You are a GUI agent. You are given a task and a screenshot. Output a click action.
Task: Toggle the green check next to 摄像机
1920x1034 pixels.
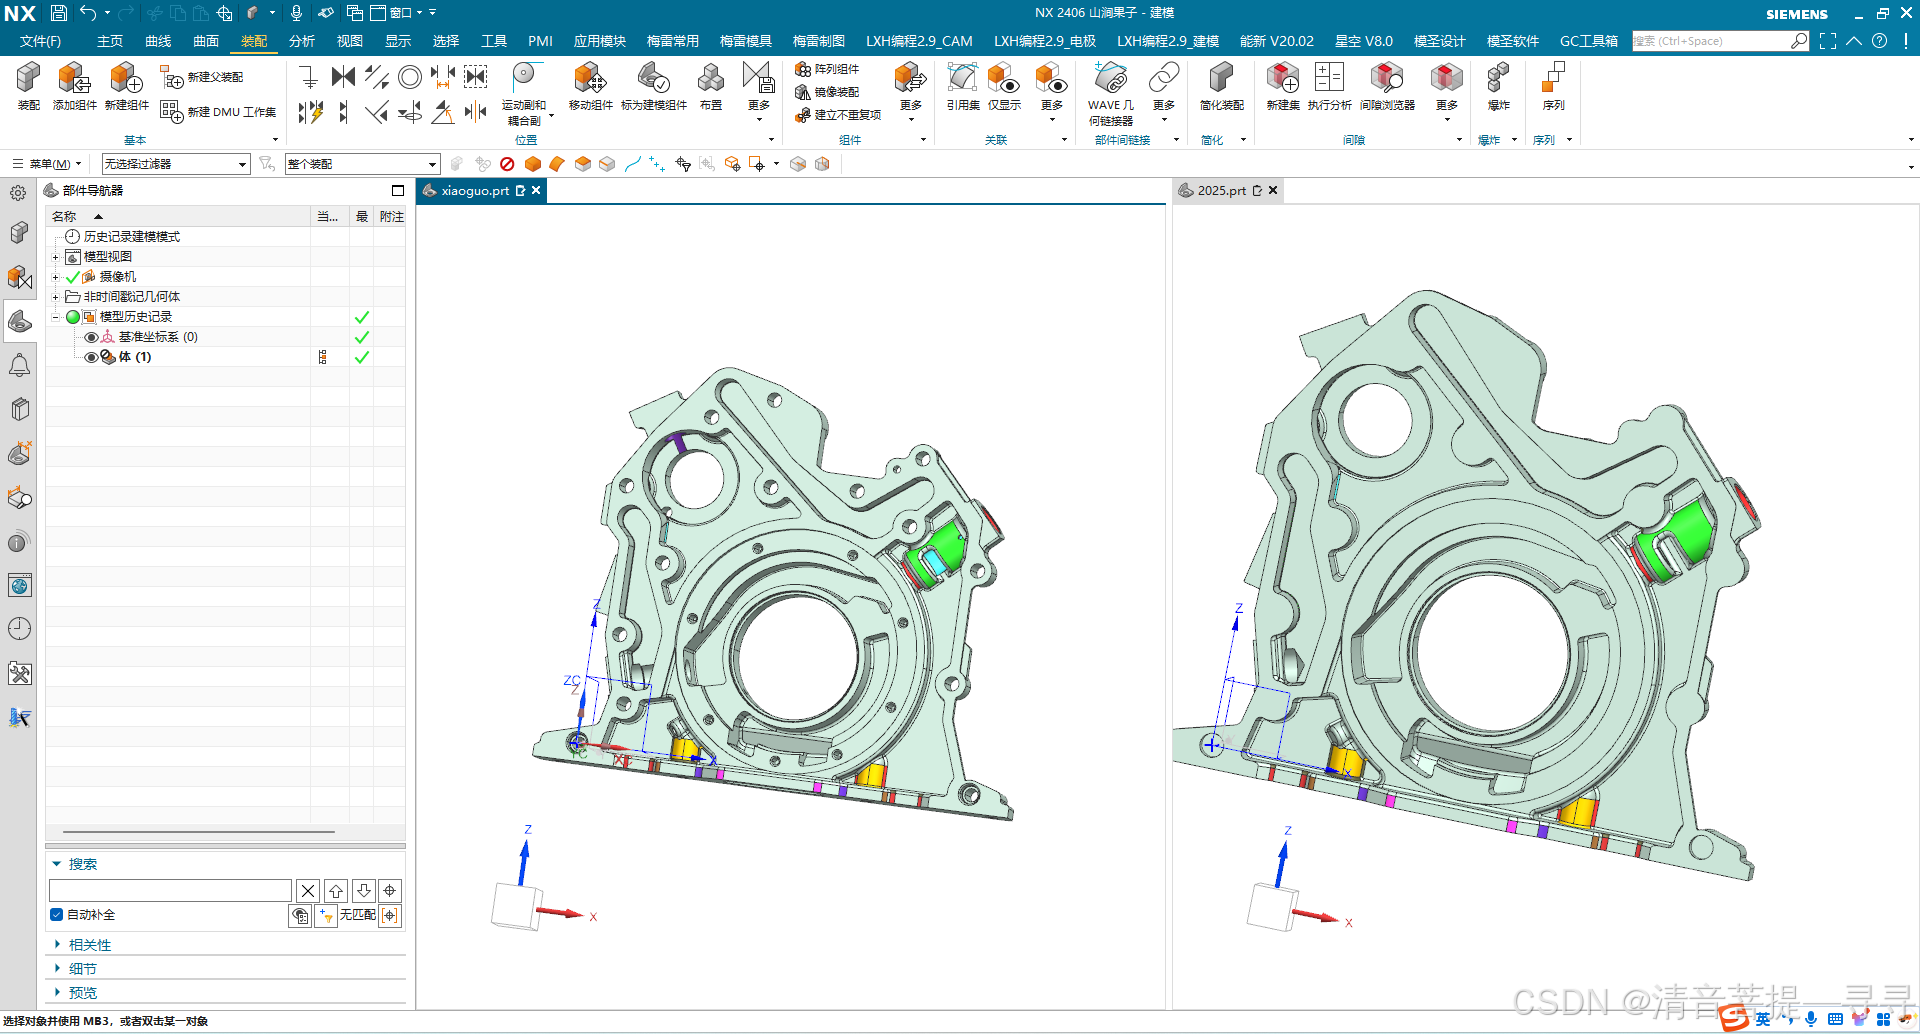[x=72, y=277]
